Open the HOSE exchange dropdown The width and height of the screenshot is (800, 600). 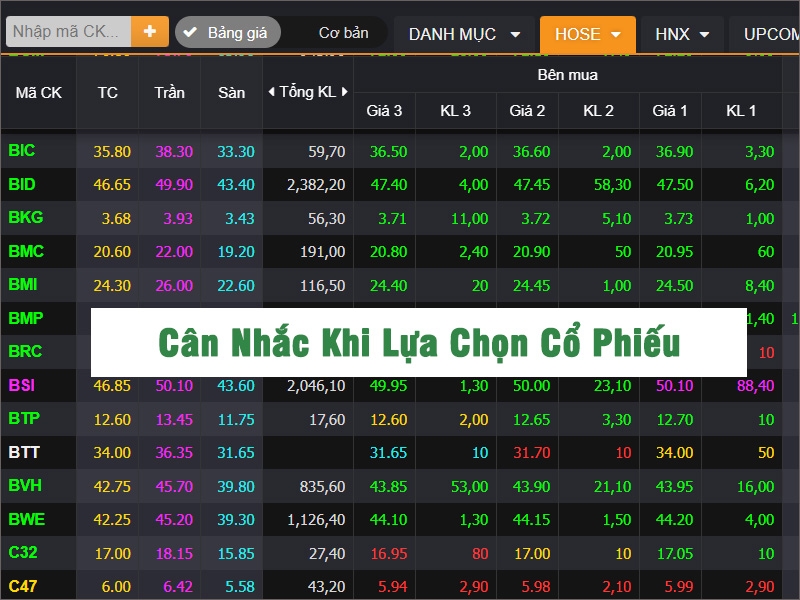[587, 34]
